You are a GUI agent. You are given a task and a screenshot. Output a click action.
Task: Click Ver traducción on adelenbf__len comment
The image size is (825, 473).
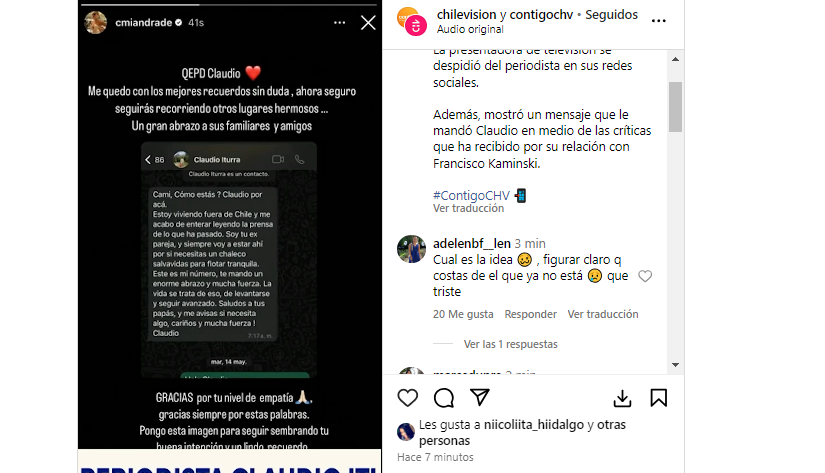point(603,314)
